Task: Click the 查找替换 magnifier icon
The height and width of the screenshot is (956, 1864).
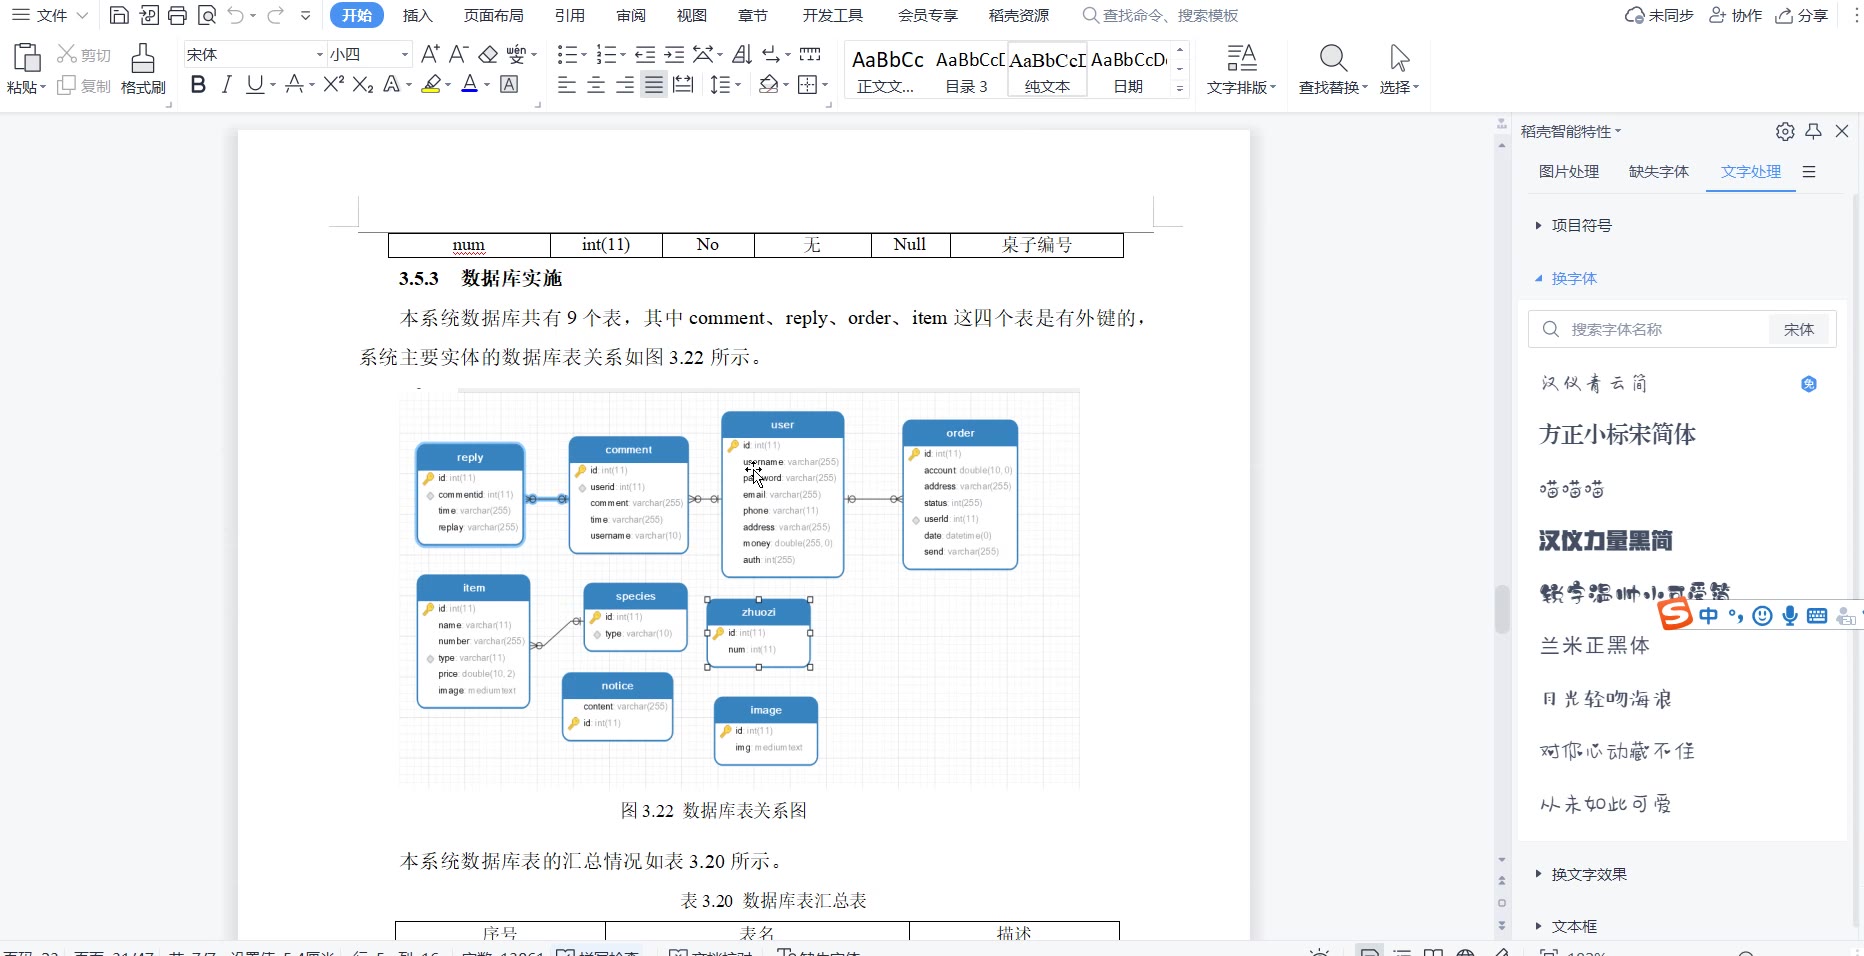Action: click(x=1333, y=58)
